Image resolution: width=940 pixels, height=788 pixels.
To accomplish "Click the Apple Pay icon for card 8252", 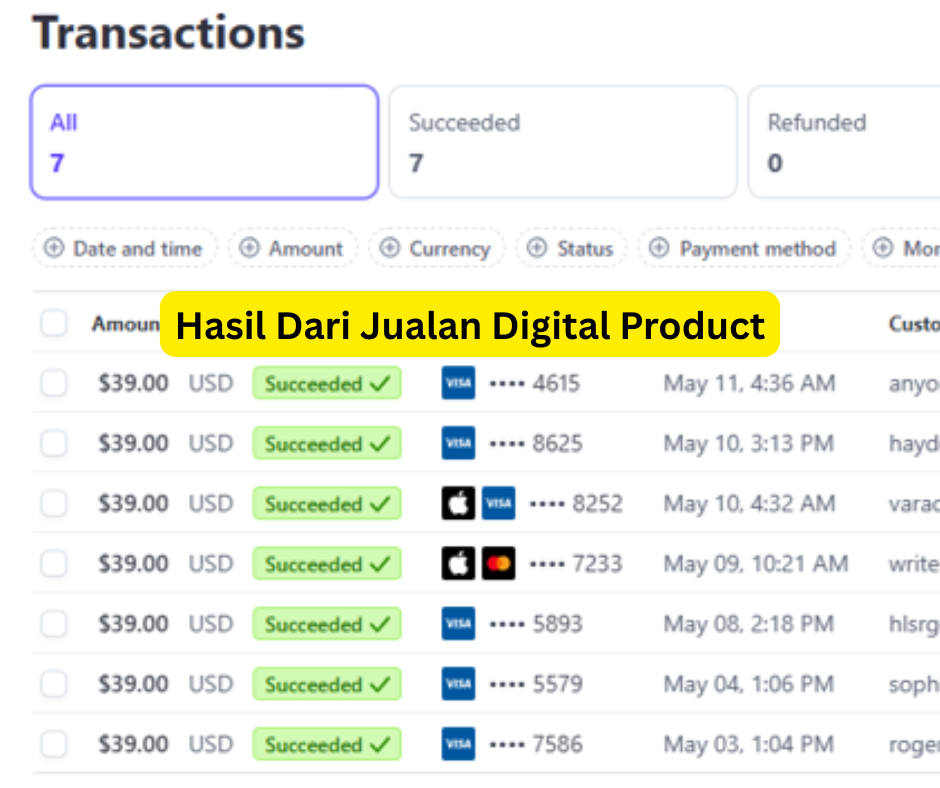I will coord(458,504).
